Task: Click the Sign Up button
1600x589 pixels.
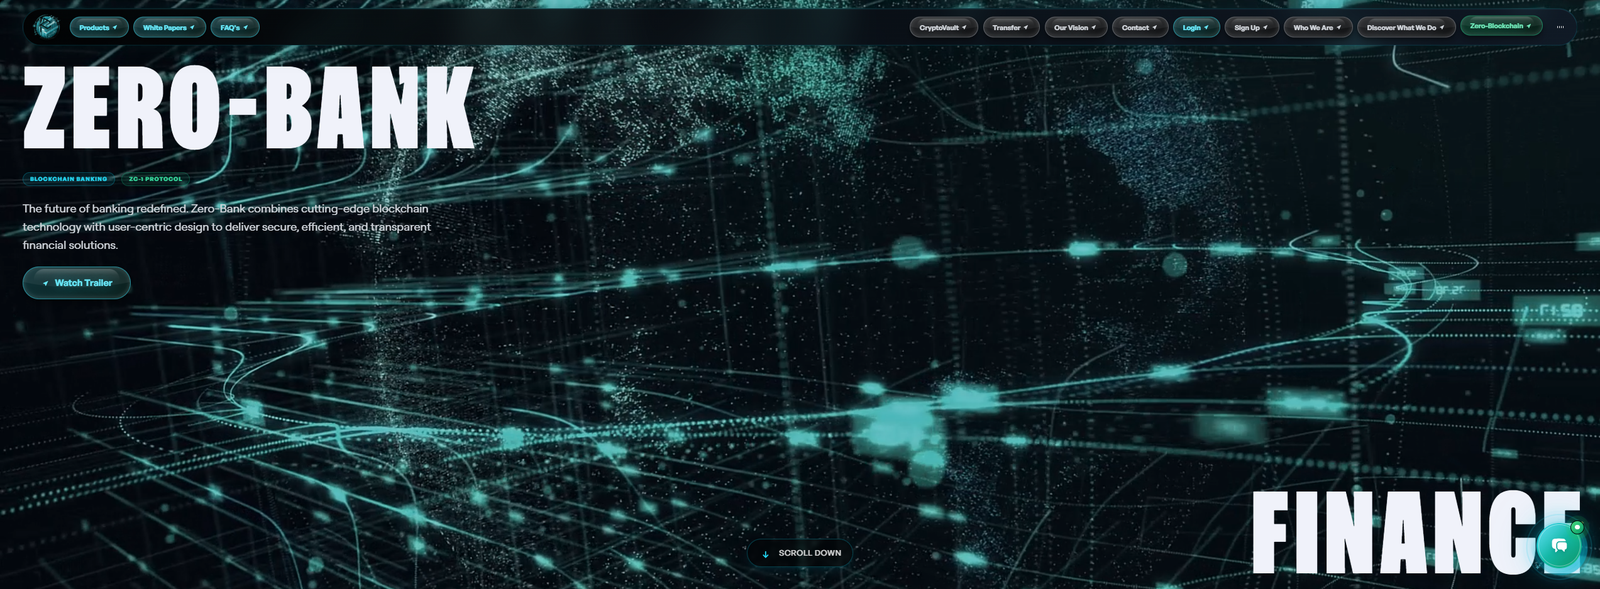Action: coord(1251,27)
